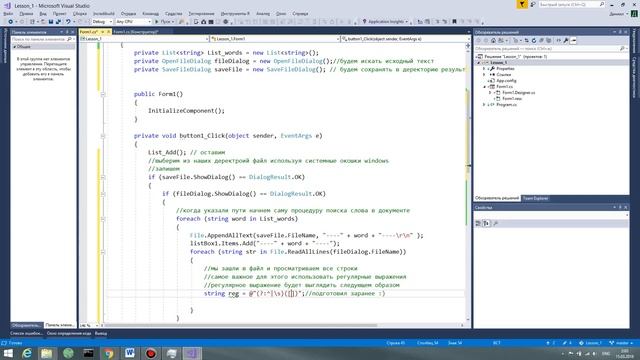Expand the Program.cs node

[x=484, y=104]
